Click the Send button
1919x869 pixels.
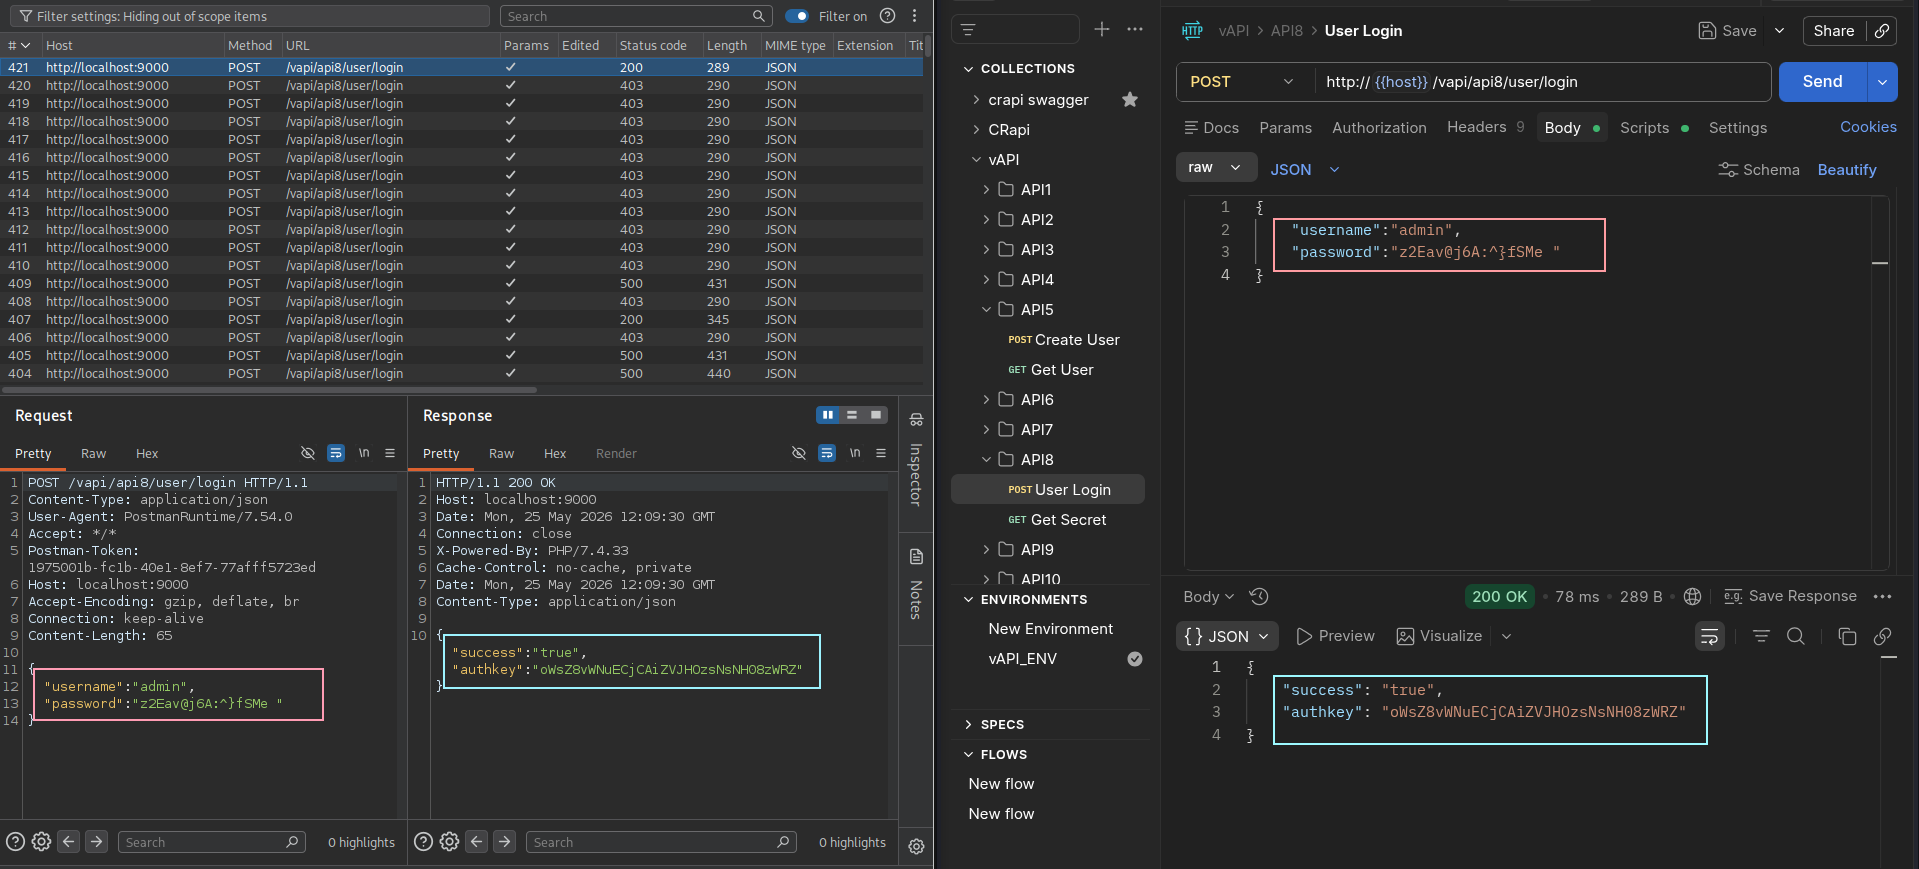pos(1822,82)
